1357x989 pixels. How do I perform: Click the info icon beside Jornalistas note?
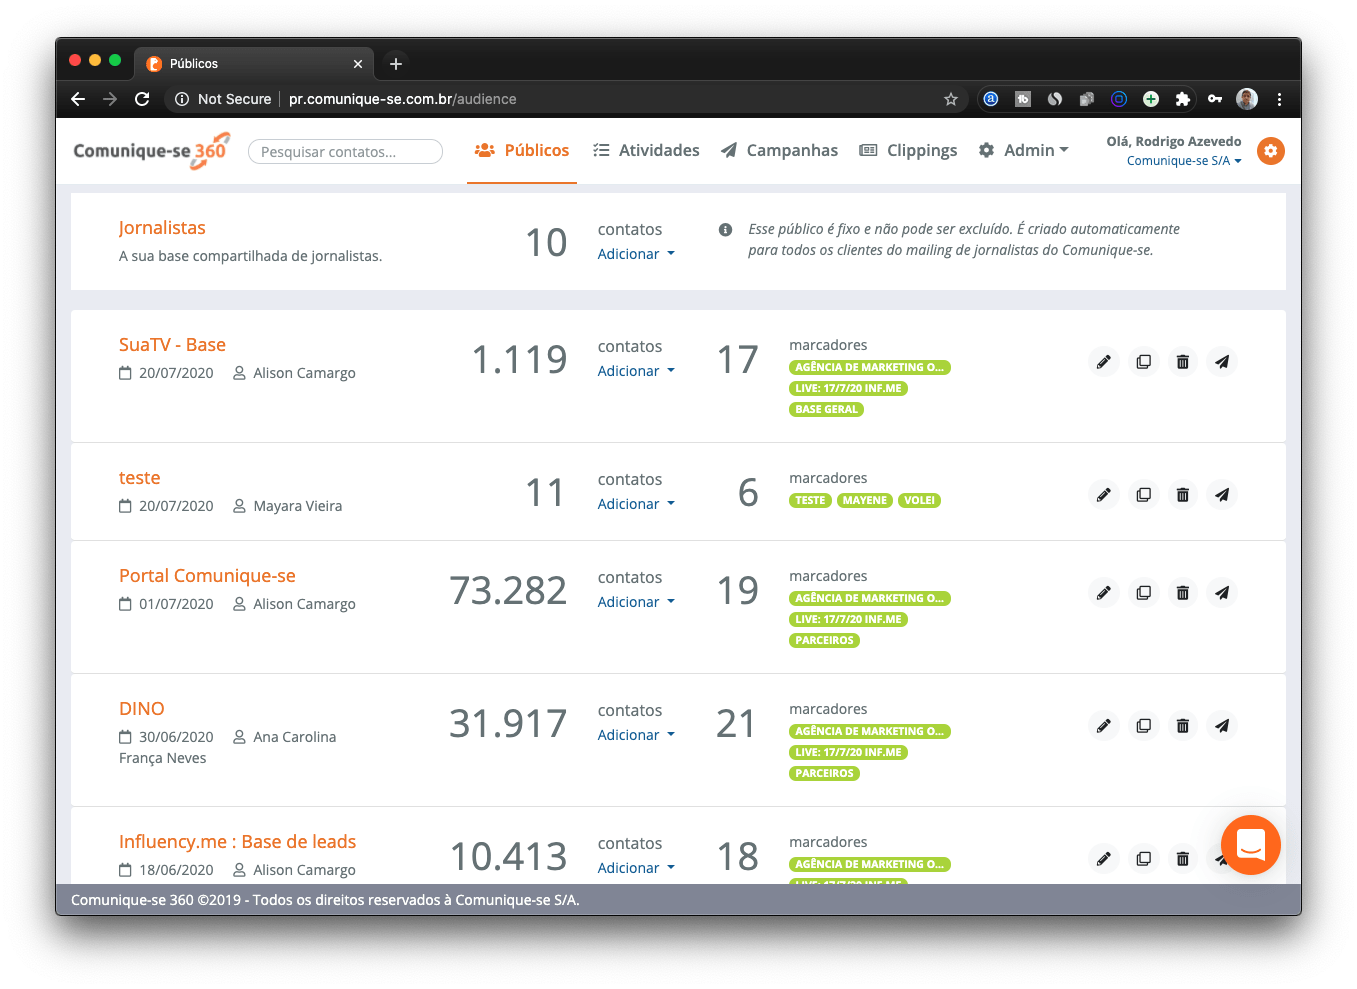click(x=726, y=230)
